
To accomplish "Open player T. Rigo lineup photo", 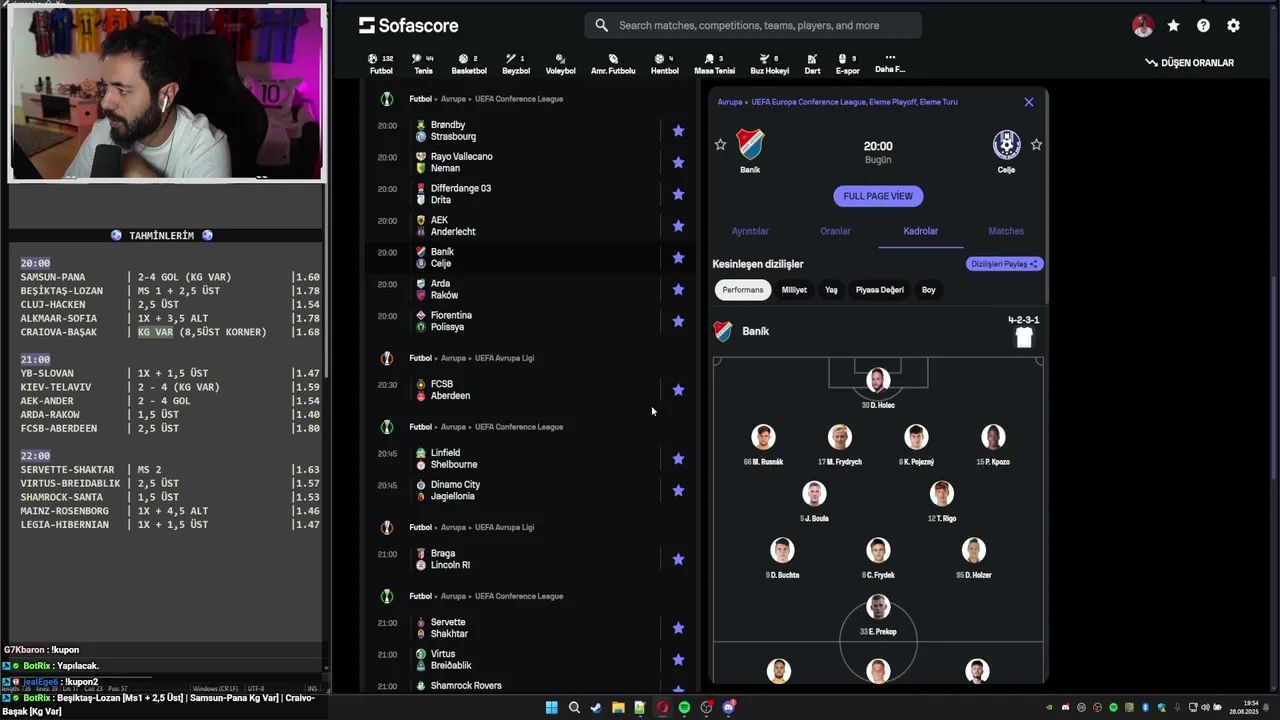I will click(941, 493).
